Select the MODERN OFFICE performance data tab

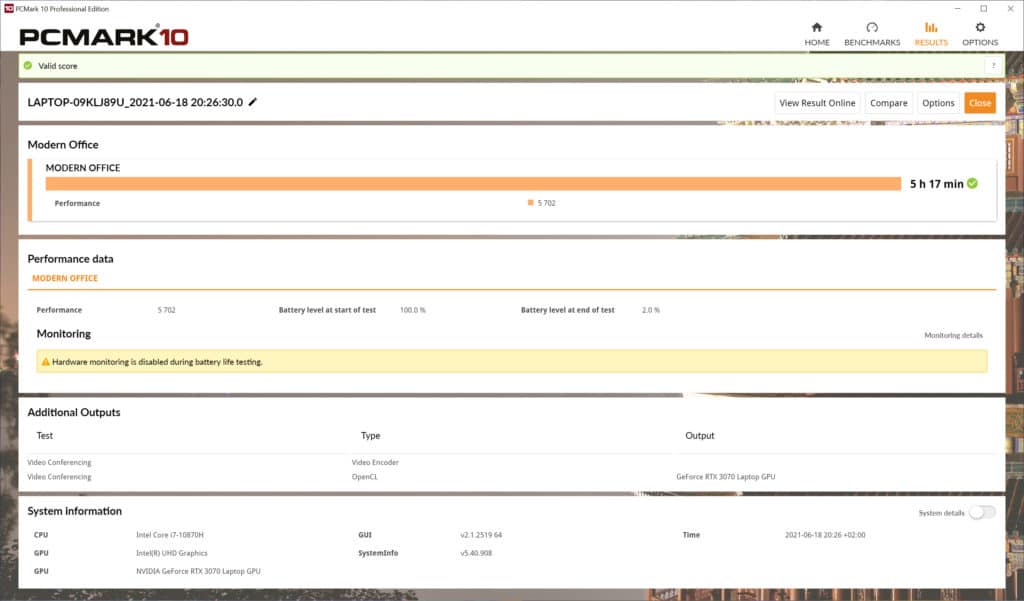click(65, 278)
